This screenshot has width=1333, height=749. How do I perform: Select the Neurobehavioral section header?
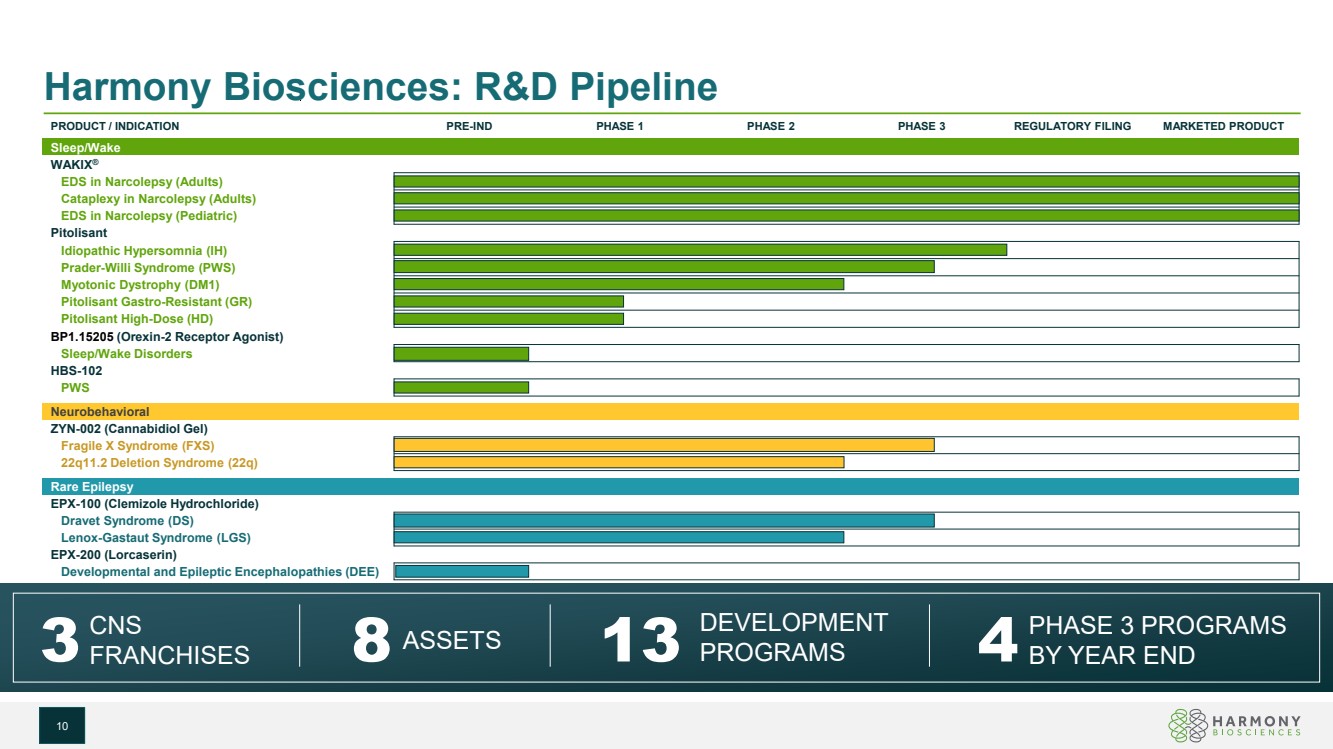point(100,411)
